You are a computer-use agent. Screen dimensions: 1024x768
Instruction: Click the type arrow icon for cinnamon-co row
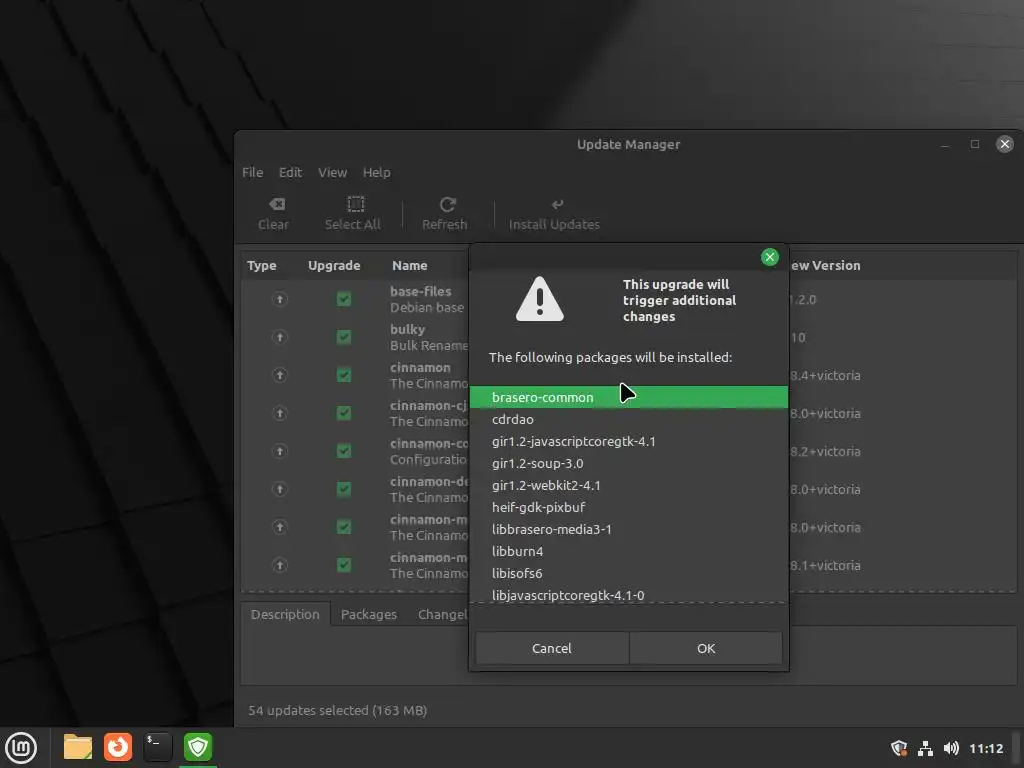point(280,451)
